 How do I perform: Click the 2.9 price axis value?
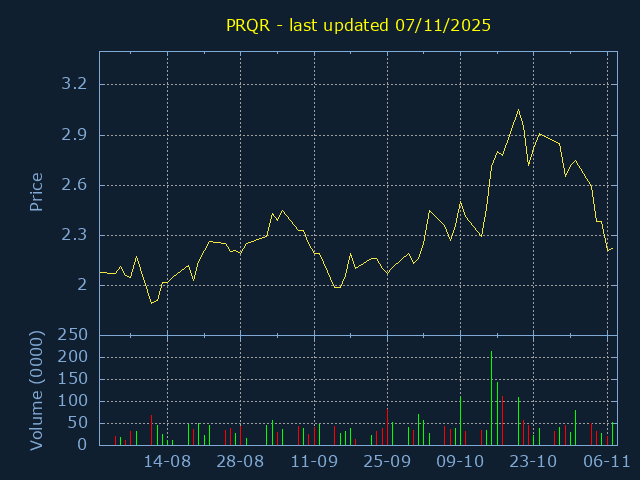[x=74, y=134]
